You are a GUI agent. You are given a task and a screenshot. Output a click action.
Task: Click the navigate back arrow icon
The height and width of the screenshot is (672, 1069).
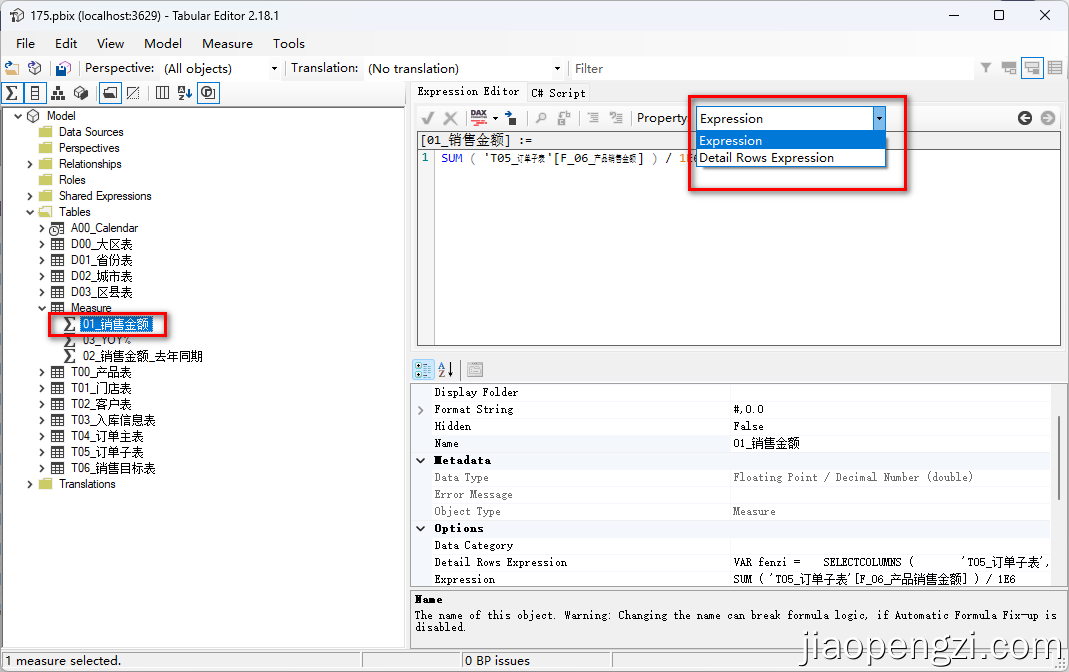tap(1025, 118)
